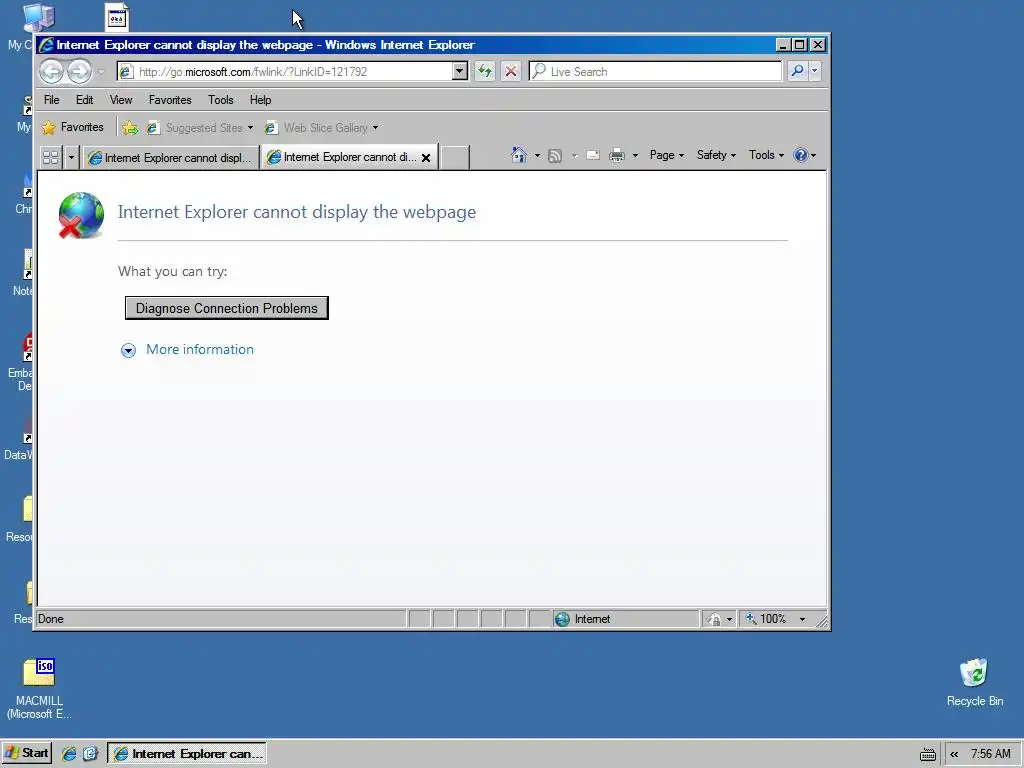1024x768 pixels.
Task: Select the Internet Explorer taskbar button
Action: pyautogui.click(x=187, y=754)
